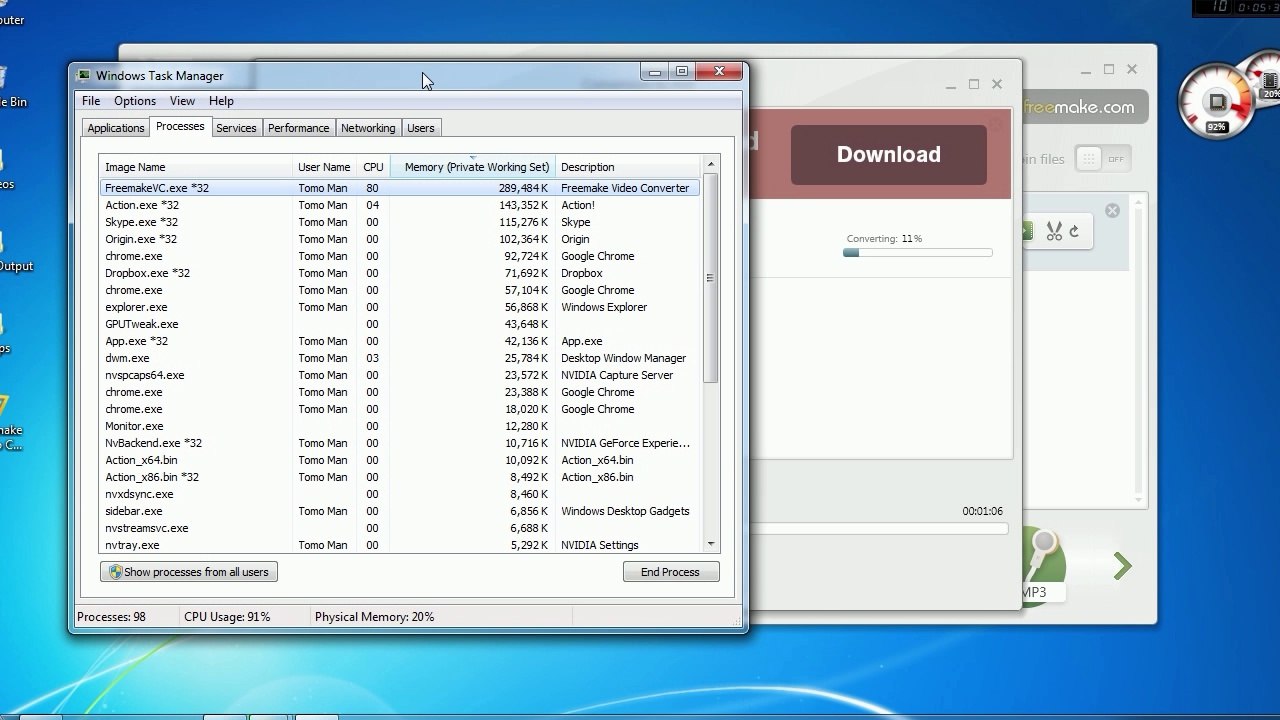
Task: Switch to the Users tab
Action: pyautogui.click(x=421, y=128)
